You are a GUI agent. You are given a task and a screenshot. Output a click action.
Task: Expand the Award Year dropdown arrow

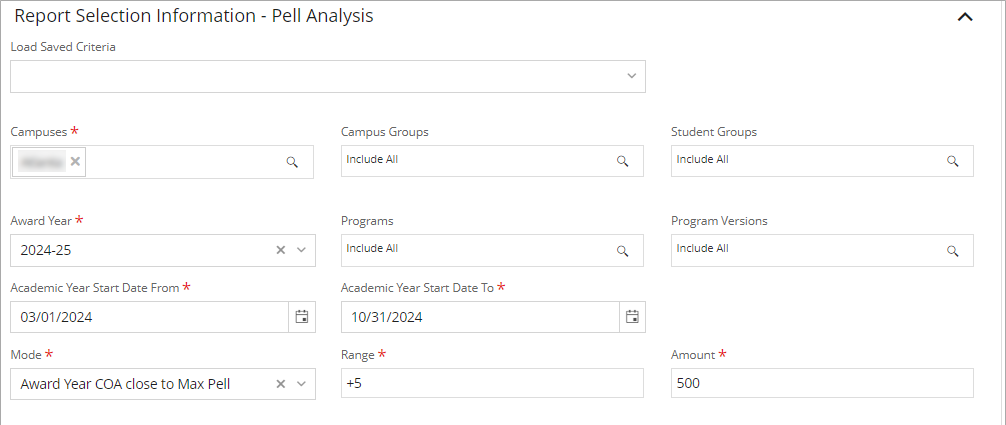coord(301,250)
